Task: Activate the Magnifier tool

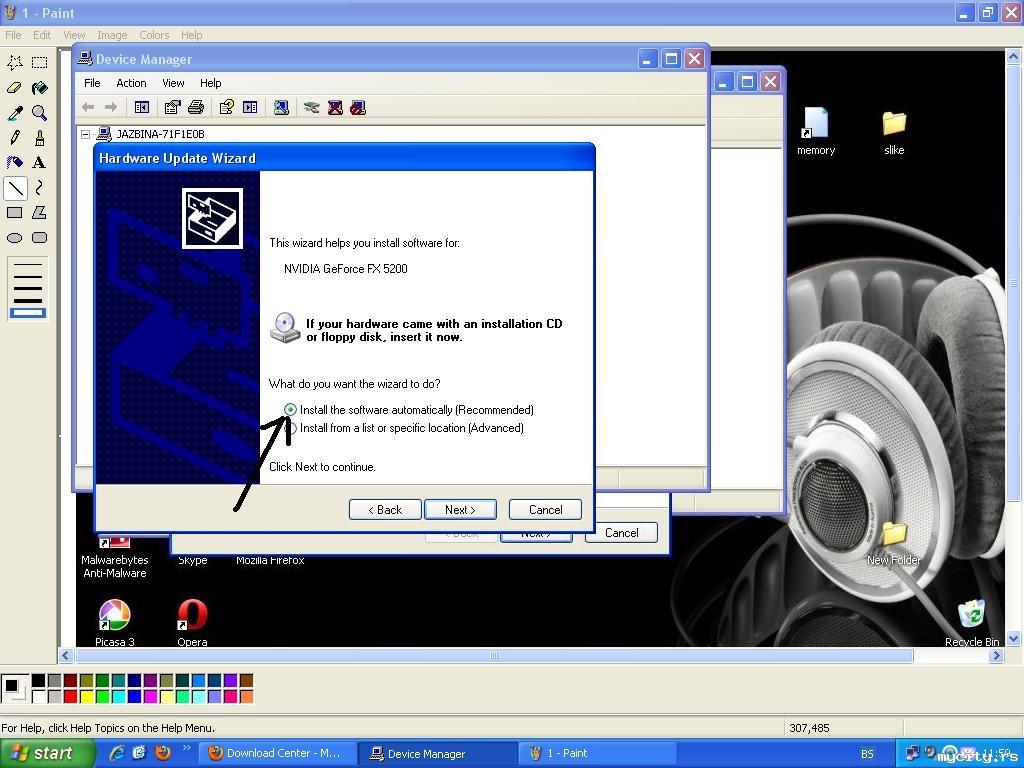Action: 39,113
